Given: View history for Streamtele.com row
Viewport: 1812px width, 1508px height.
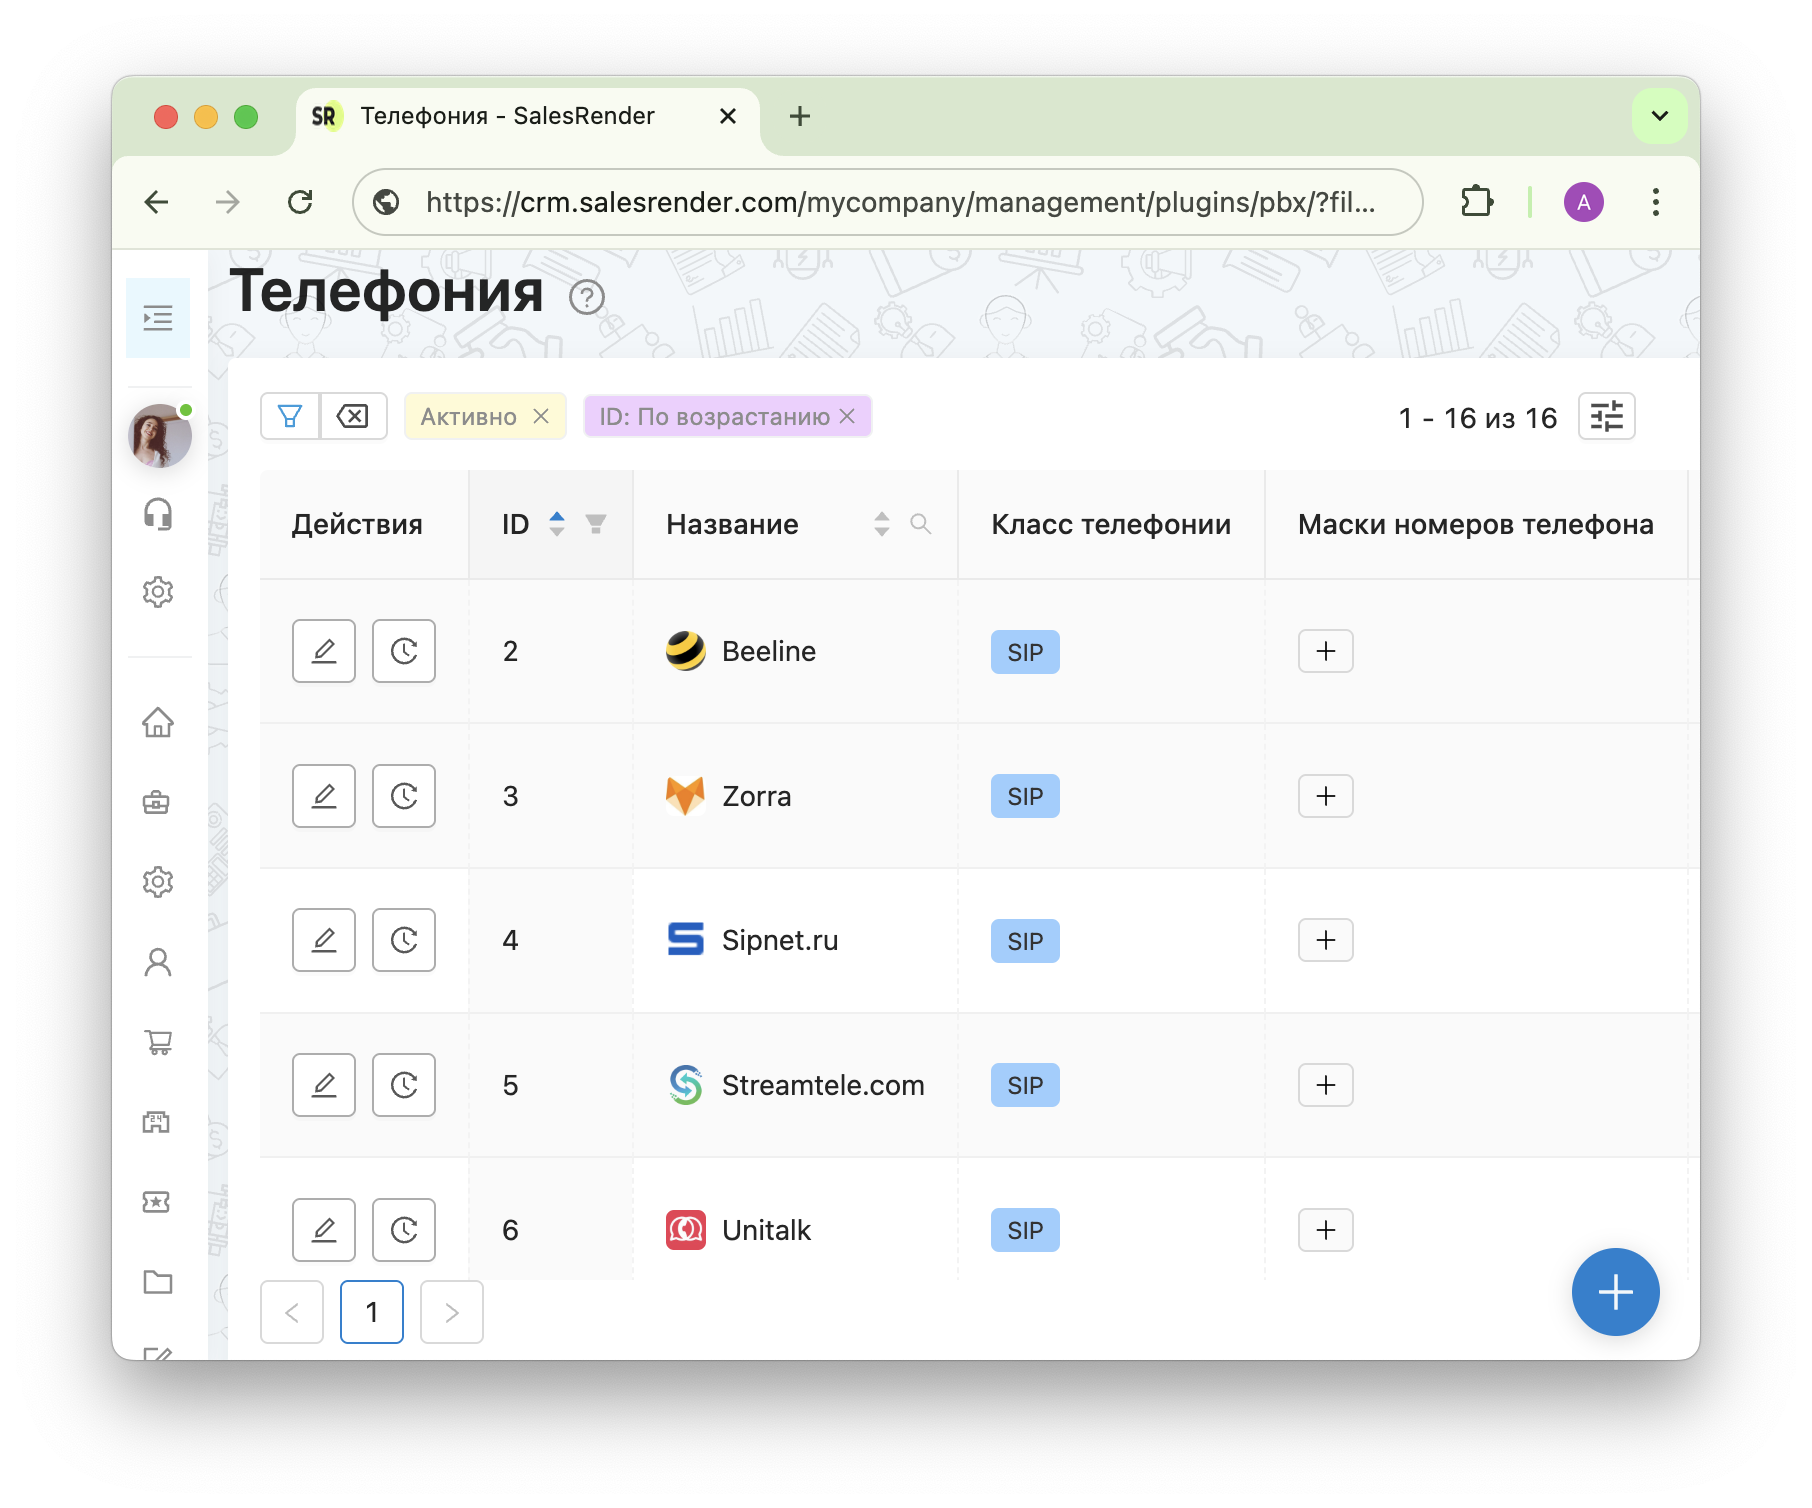Looking at the screenshot, I should pos(404,1085).
